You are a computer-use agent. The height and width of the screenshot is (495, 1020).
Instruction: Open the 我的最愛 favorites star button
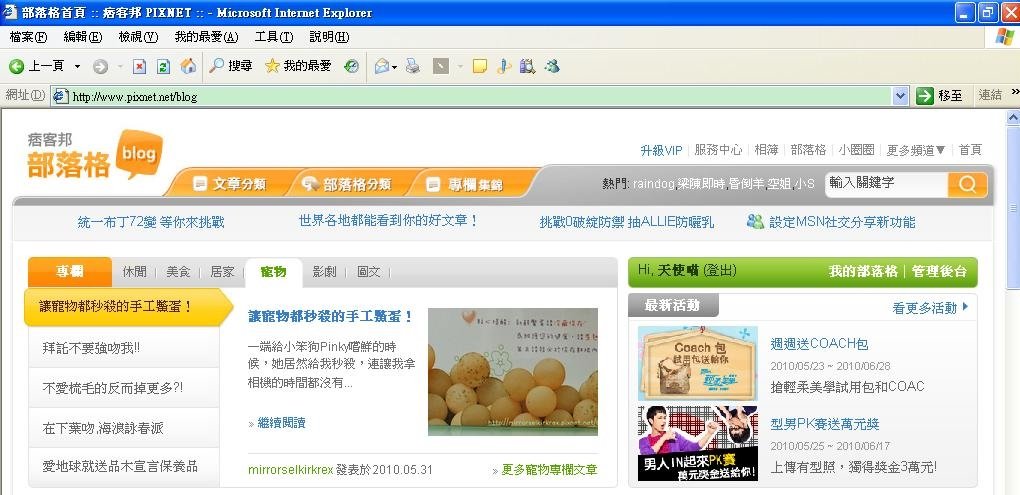[x=299, y=66]
